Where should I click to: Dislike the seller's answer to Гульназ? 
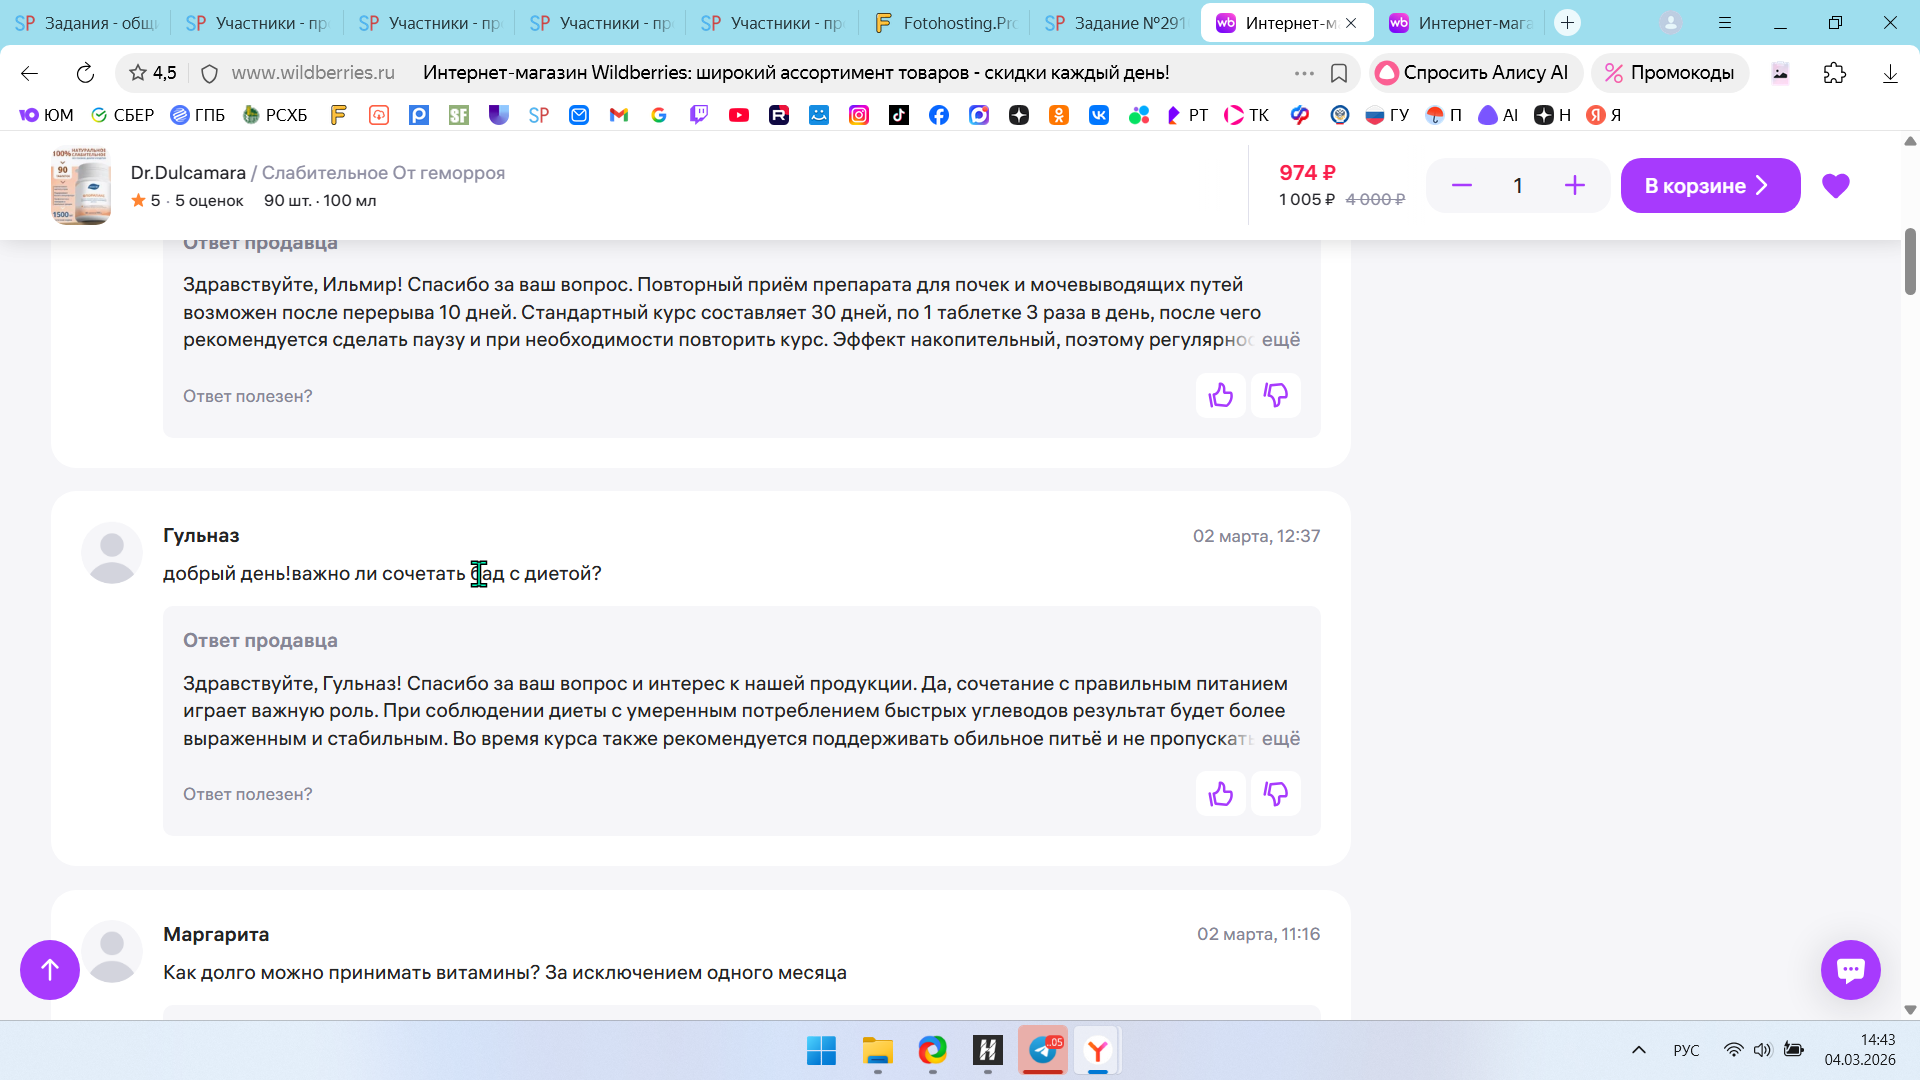[1275, 794]
